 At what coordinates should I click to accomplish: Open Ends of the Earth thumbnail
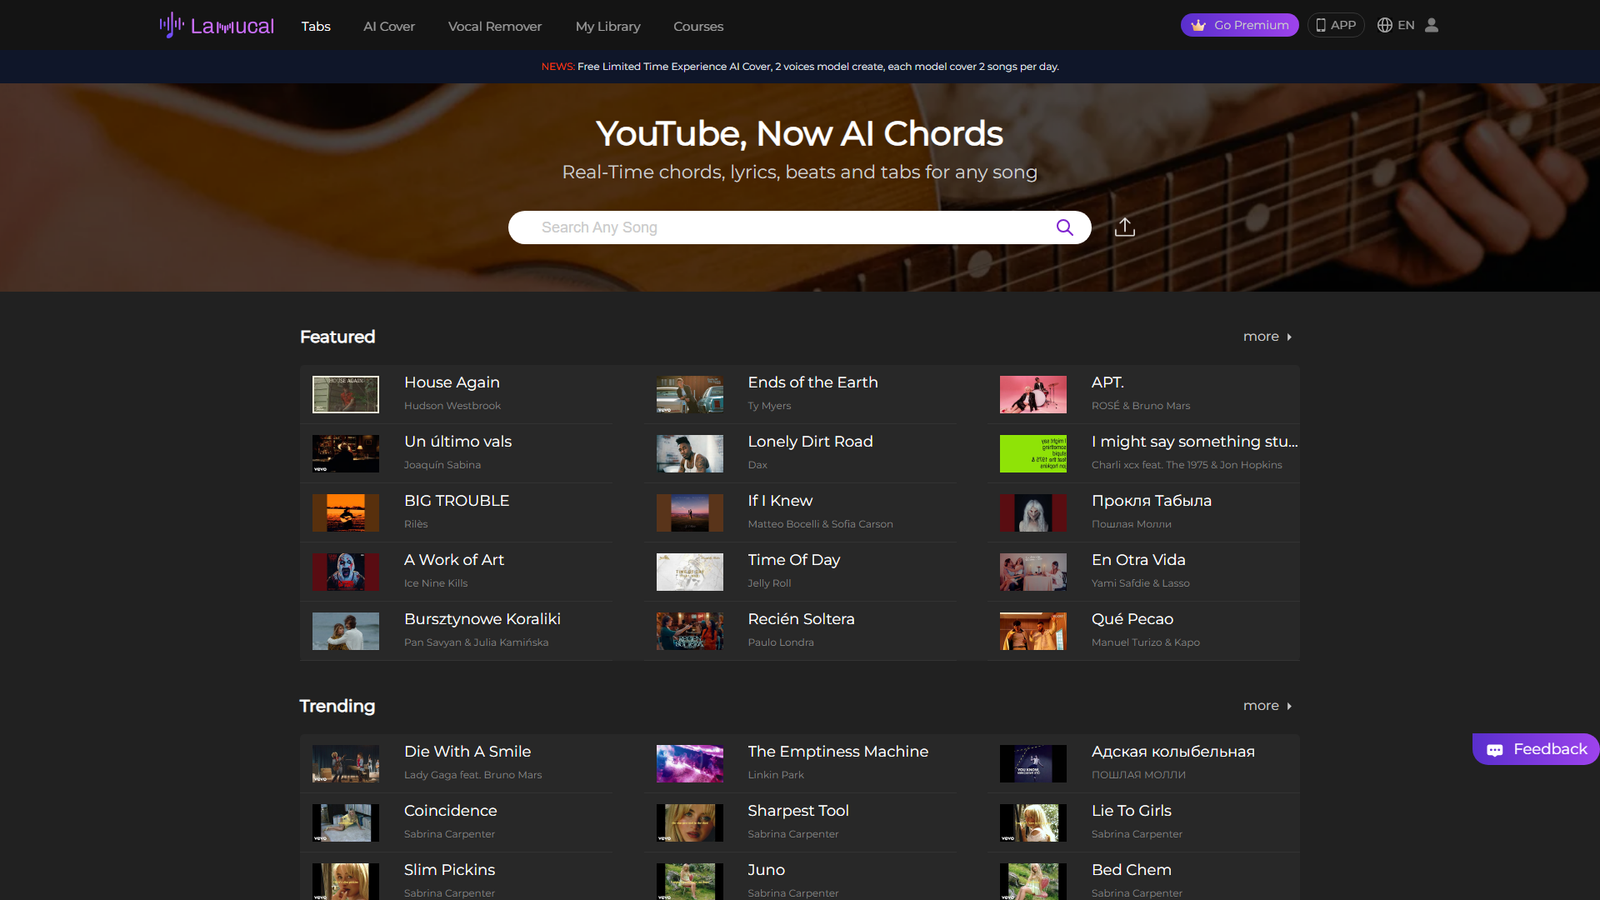tap(690, 394)
